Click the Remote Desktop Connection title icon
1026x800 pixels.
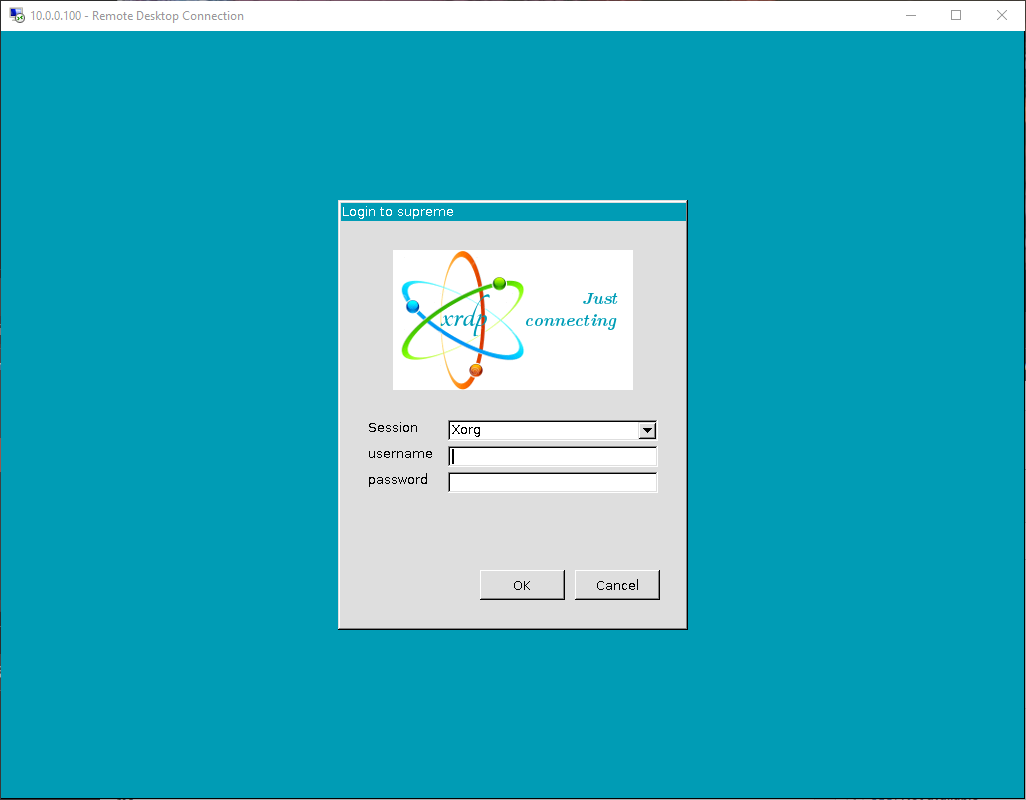[17, 15]
